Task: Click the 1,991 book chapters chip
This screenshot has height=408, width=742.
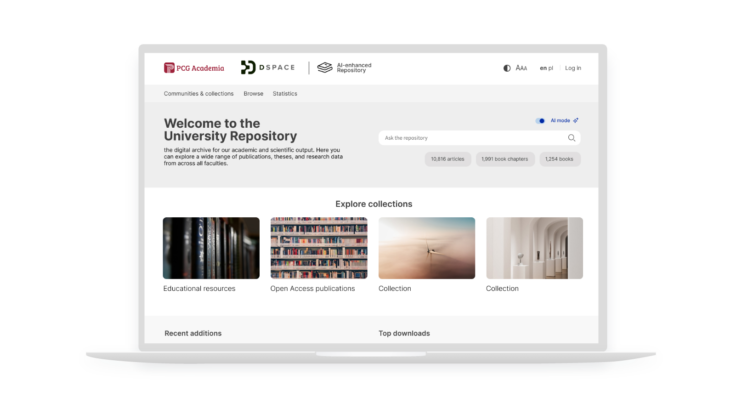Action: point(504,159)
